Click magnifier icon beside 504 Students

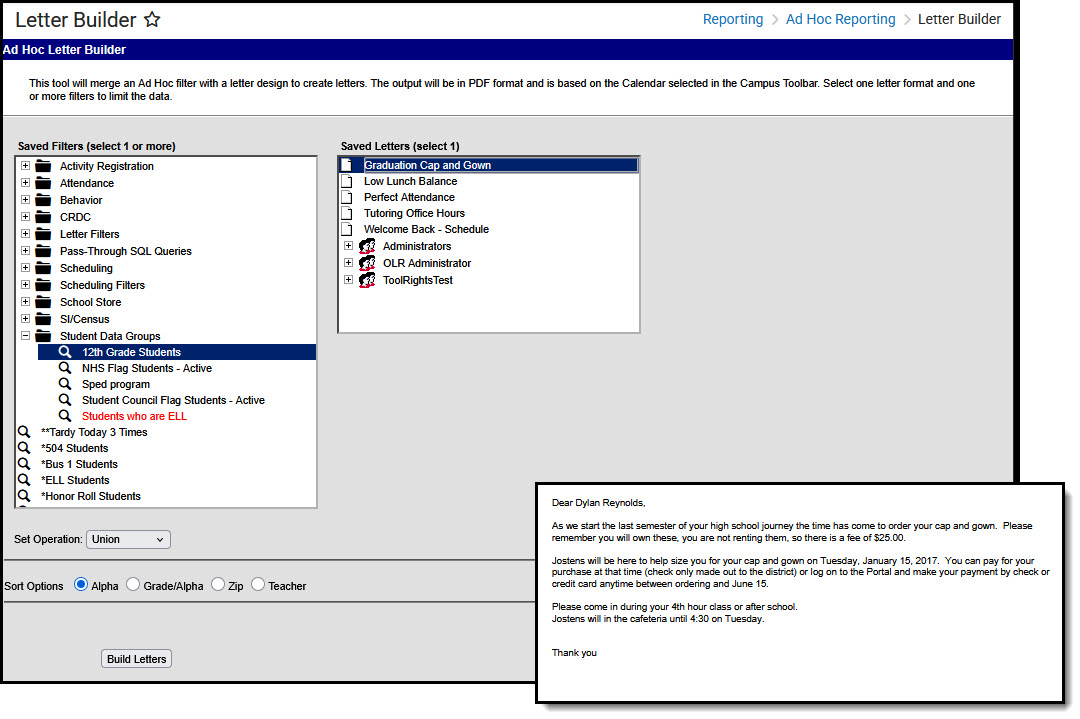click(x=24, y=448)
